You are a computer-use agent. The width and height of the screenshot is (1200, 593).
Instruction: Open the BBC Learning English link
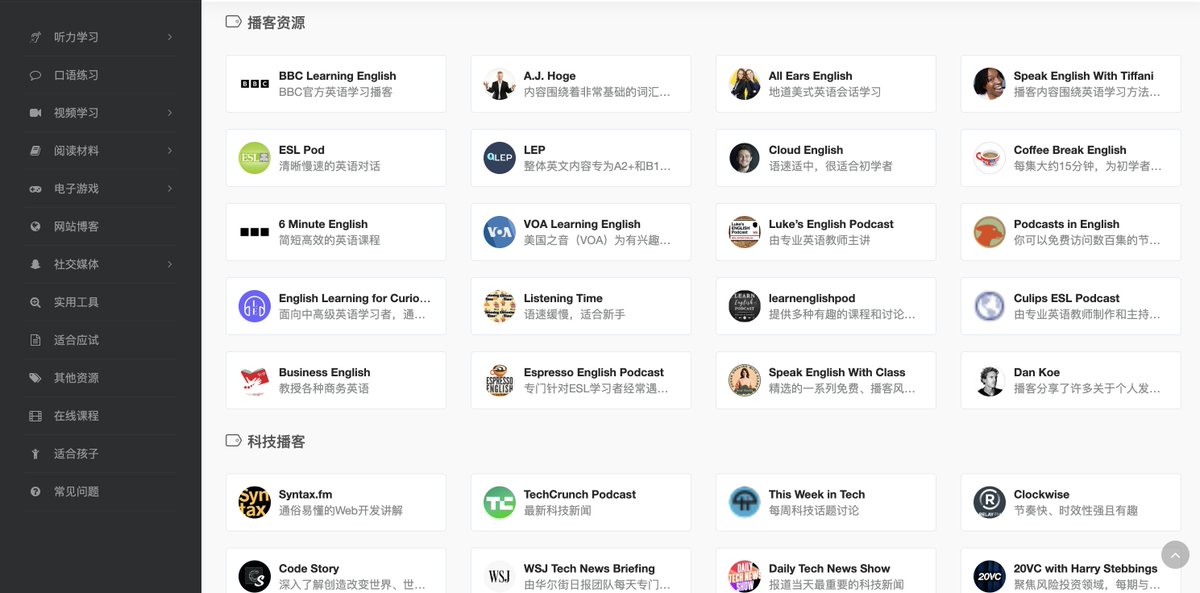click(x=337, y=76)
